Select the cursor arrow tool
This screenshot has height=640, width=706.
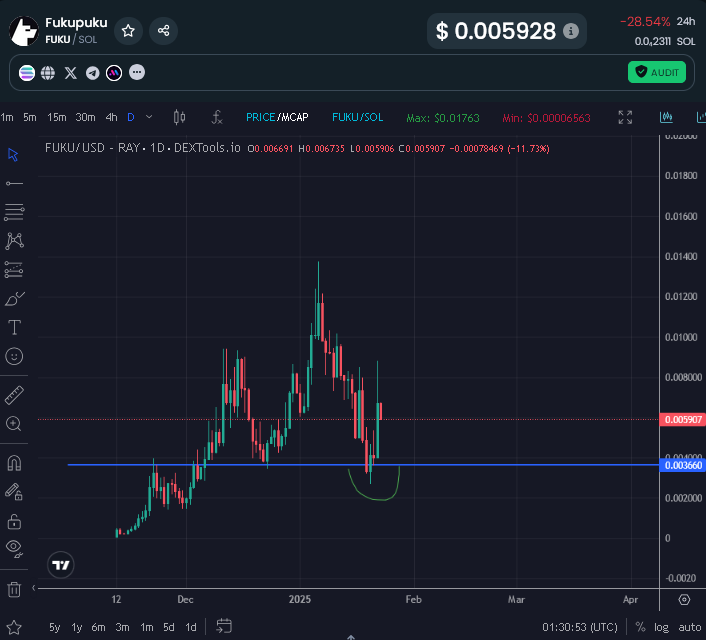pos(13,155)
